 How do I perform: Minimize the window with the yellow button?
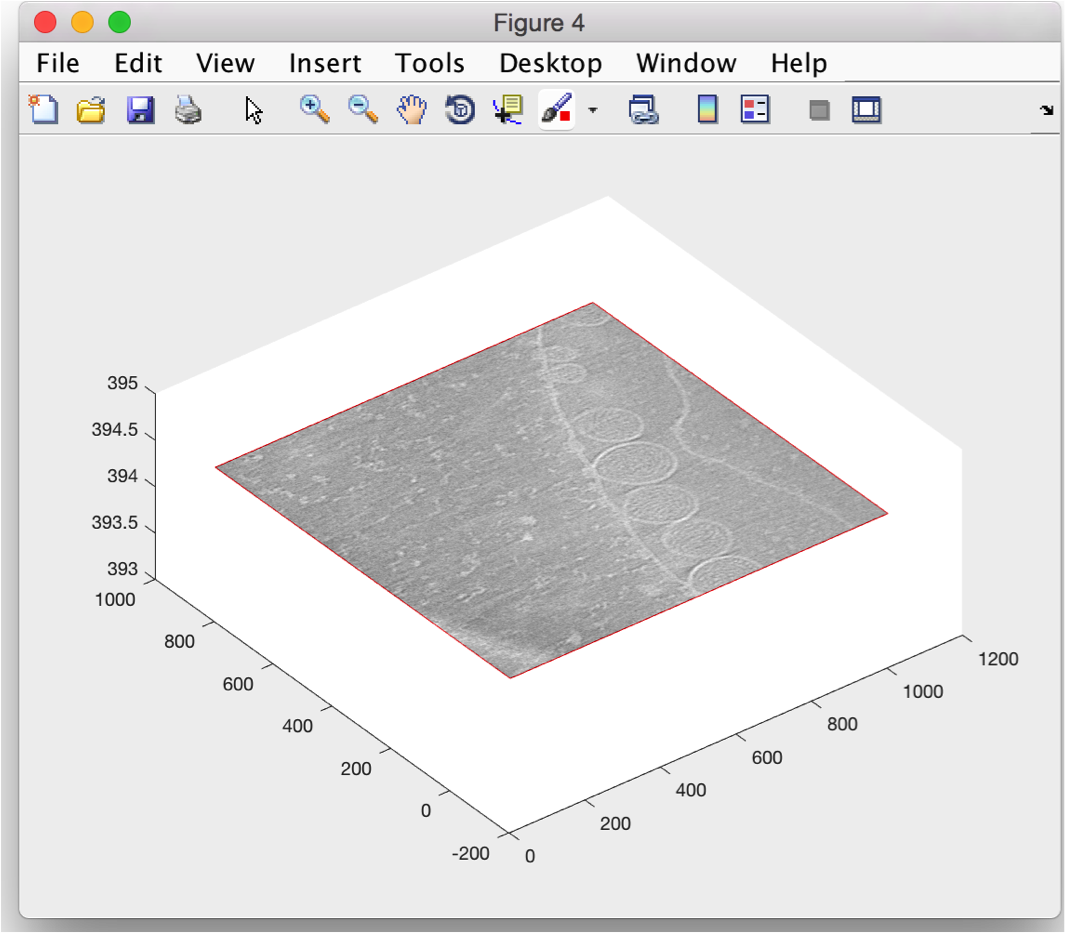click(x=82, y=22)
